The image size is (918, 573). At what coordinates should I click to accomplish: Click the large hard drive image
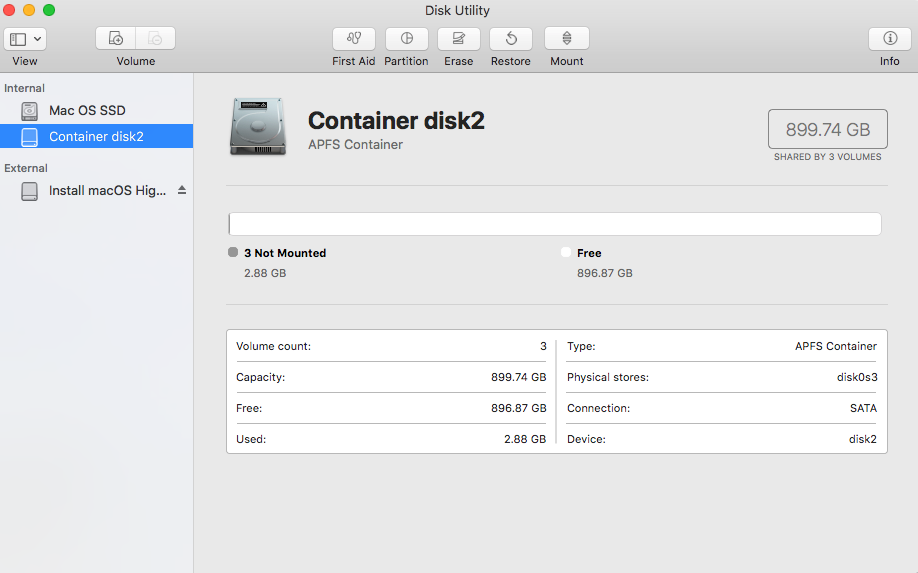point(258,127)
